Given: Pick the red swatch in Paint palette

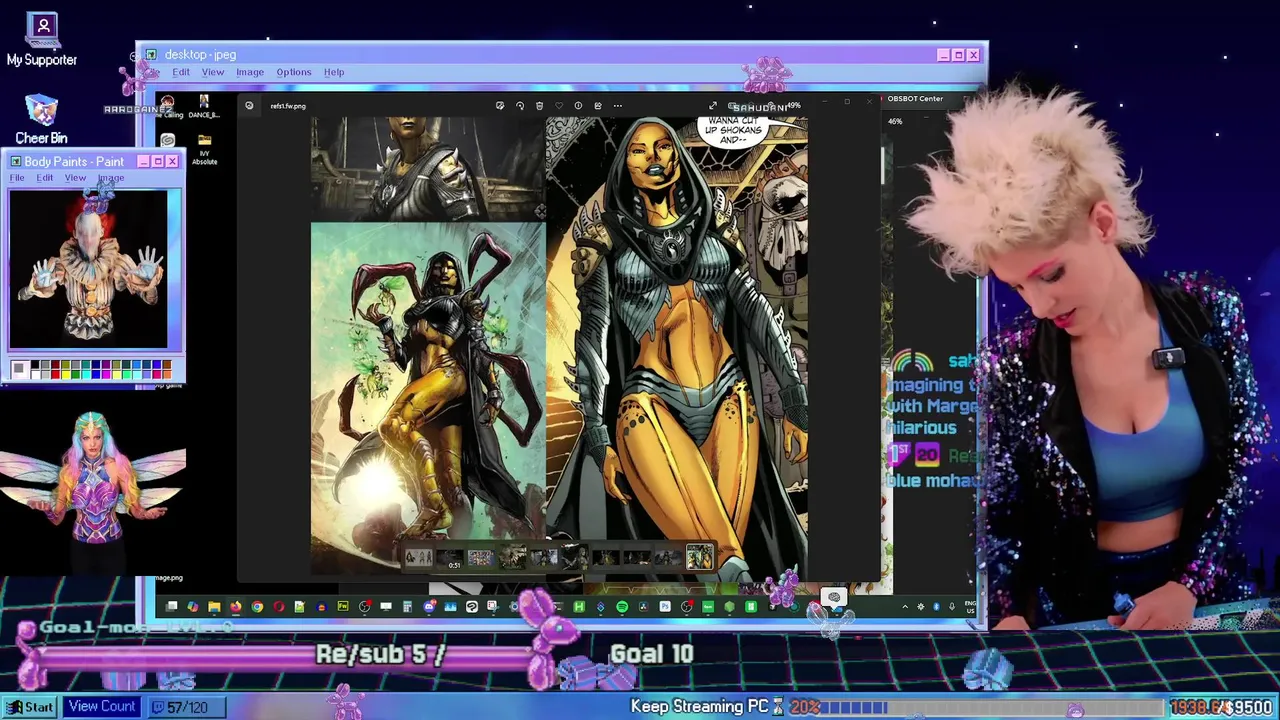Looking at the screenshot, I should coord(56,374).
